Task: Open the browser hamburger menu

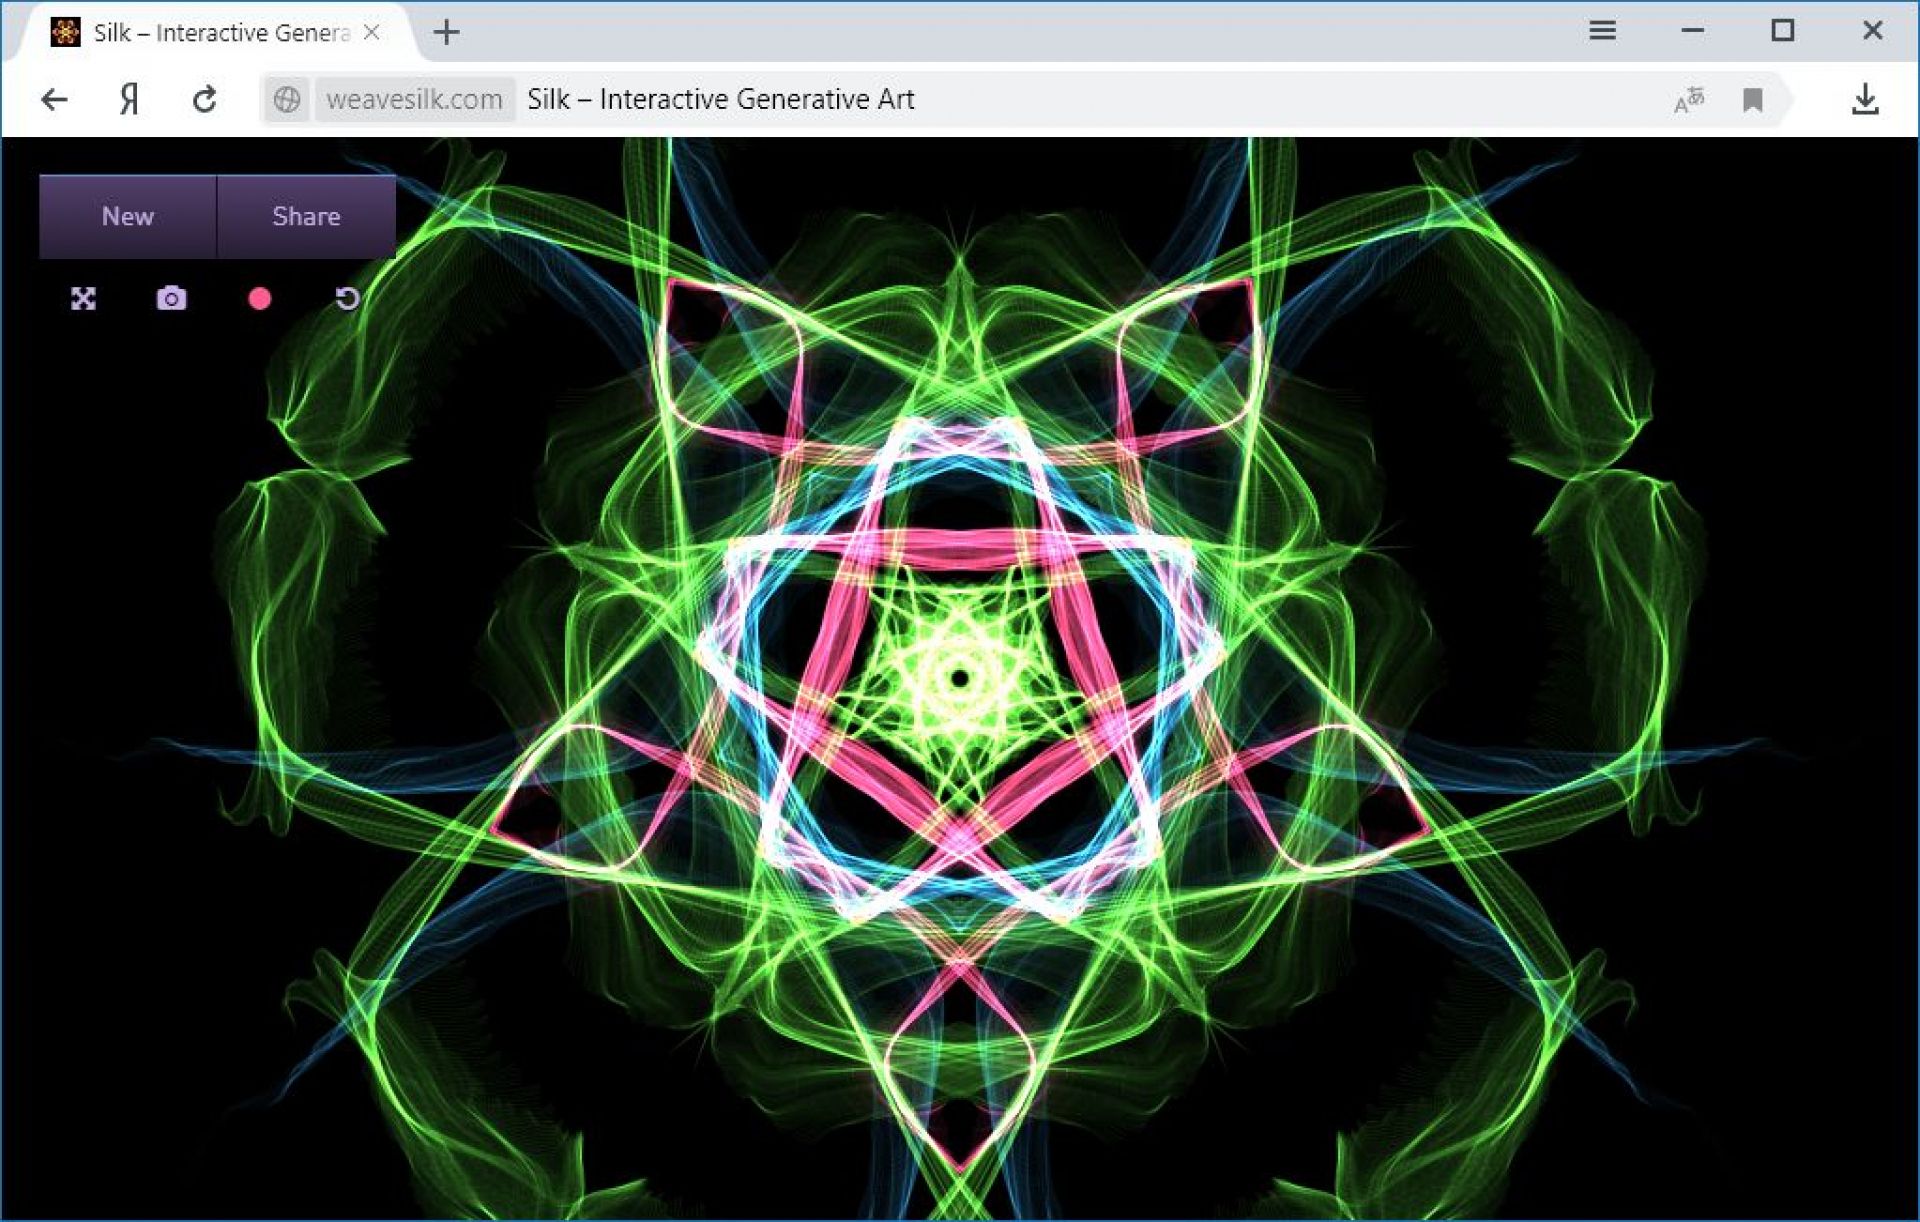Action: click(1602, 31)
